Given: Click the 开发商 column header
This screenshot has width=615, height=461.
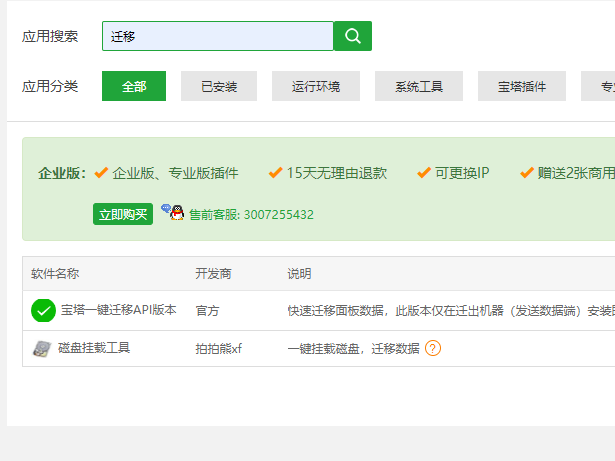Looking at the screenshot, I should click(213, 273).
